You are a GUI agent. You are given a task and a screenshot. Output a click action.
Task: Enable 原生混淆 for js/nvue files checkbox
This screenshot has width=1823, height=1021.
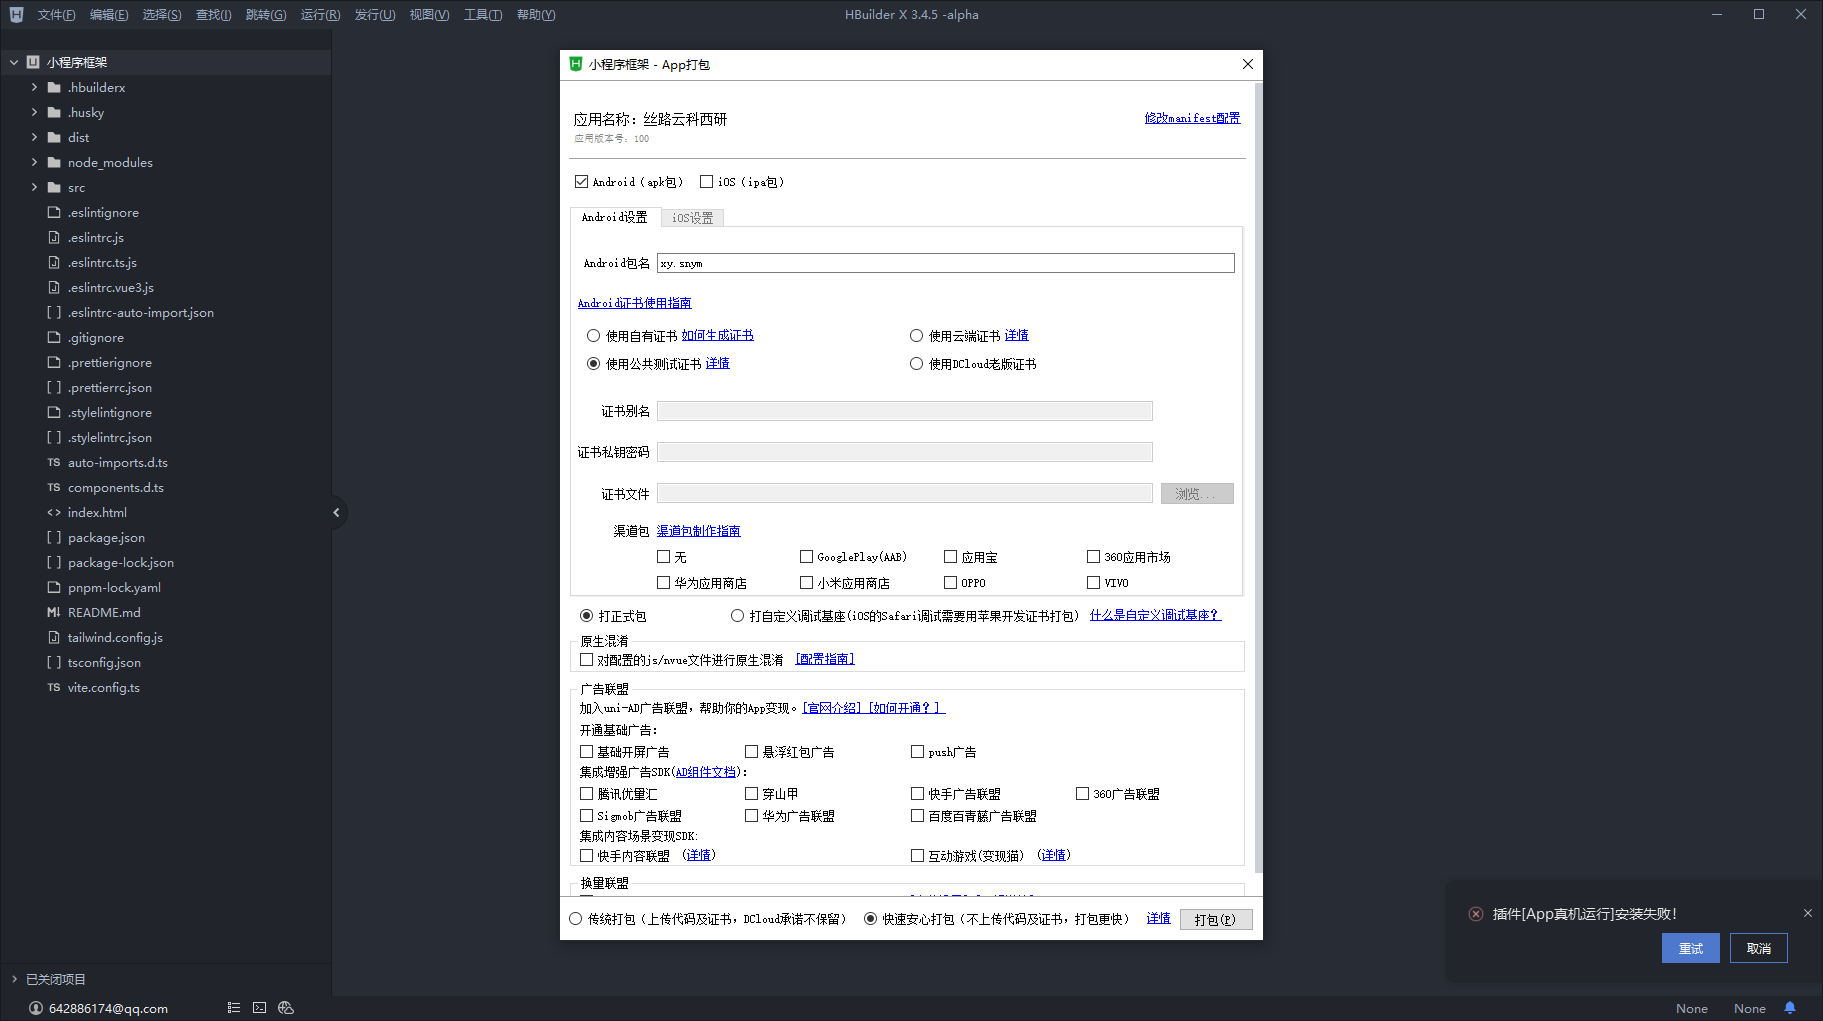click(x=587, y=660)
